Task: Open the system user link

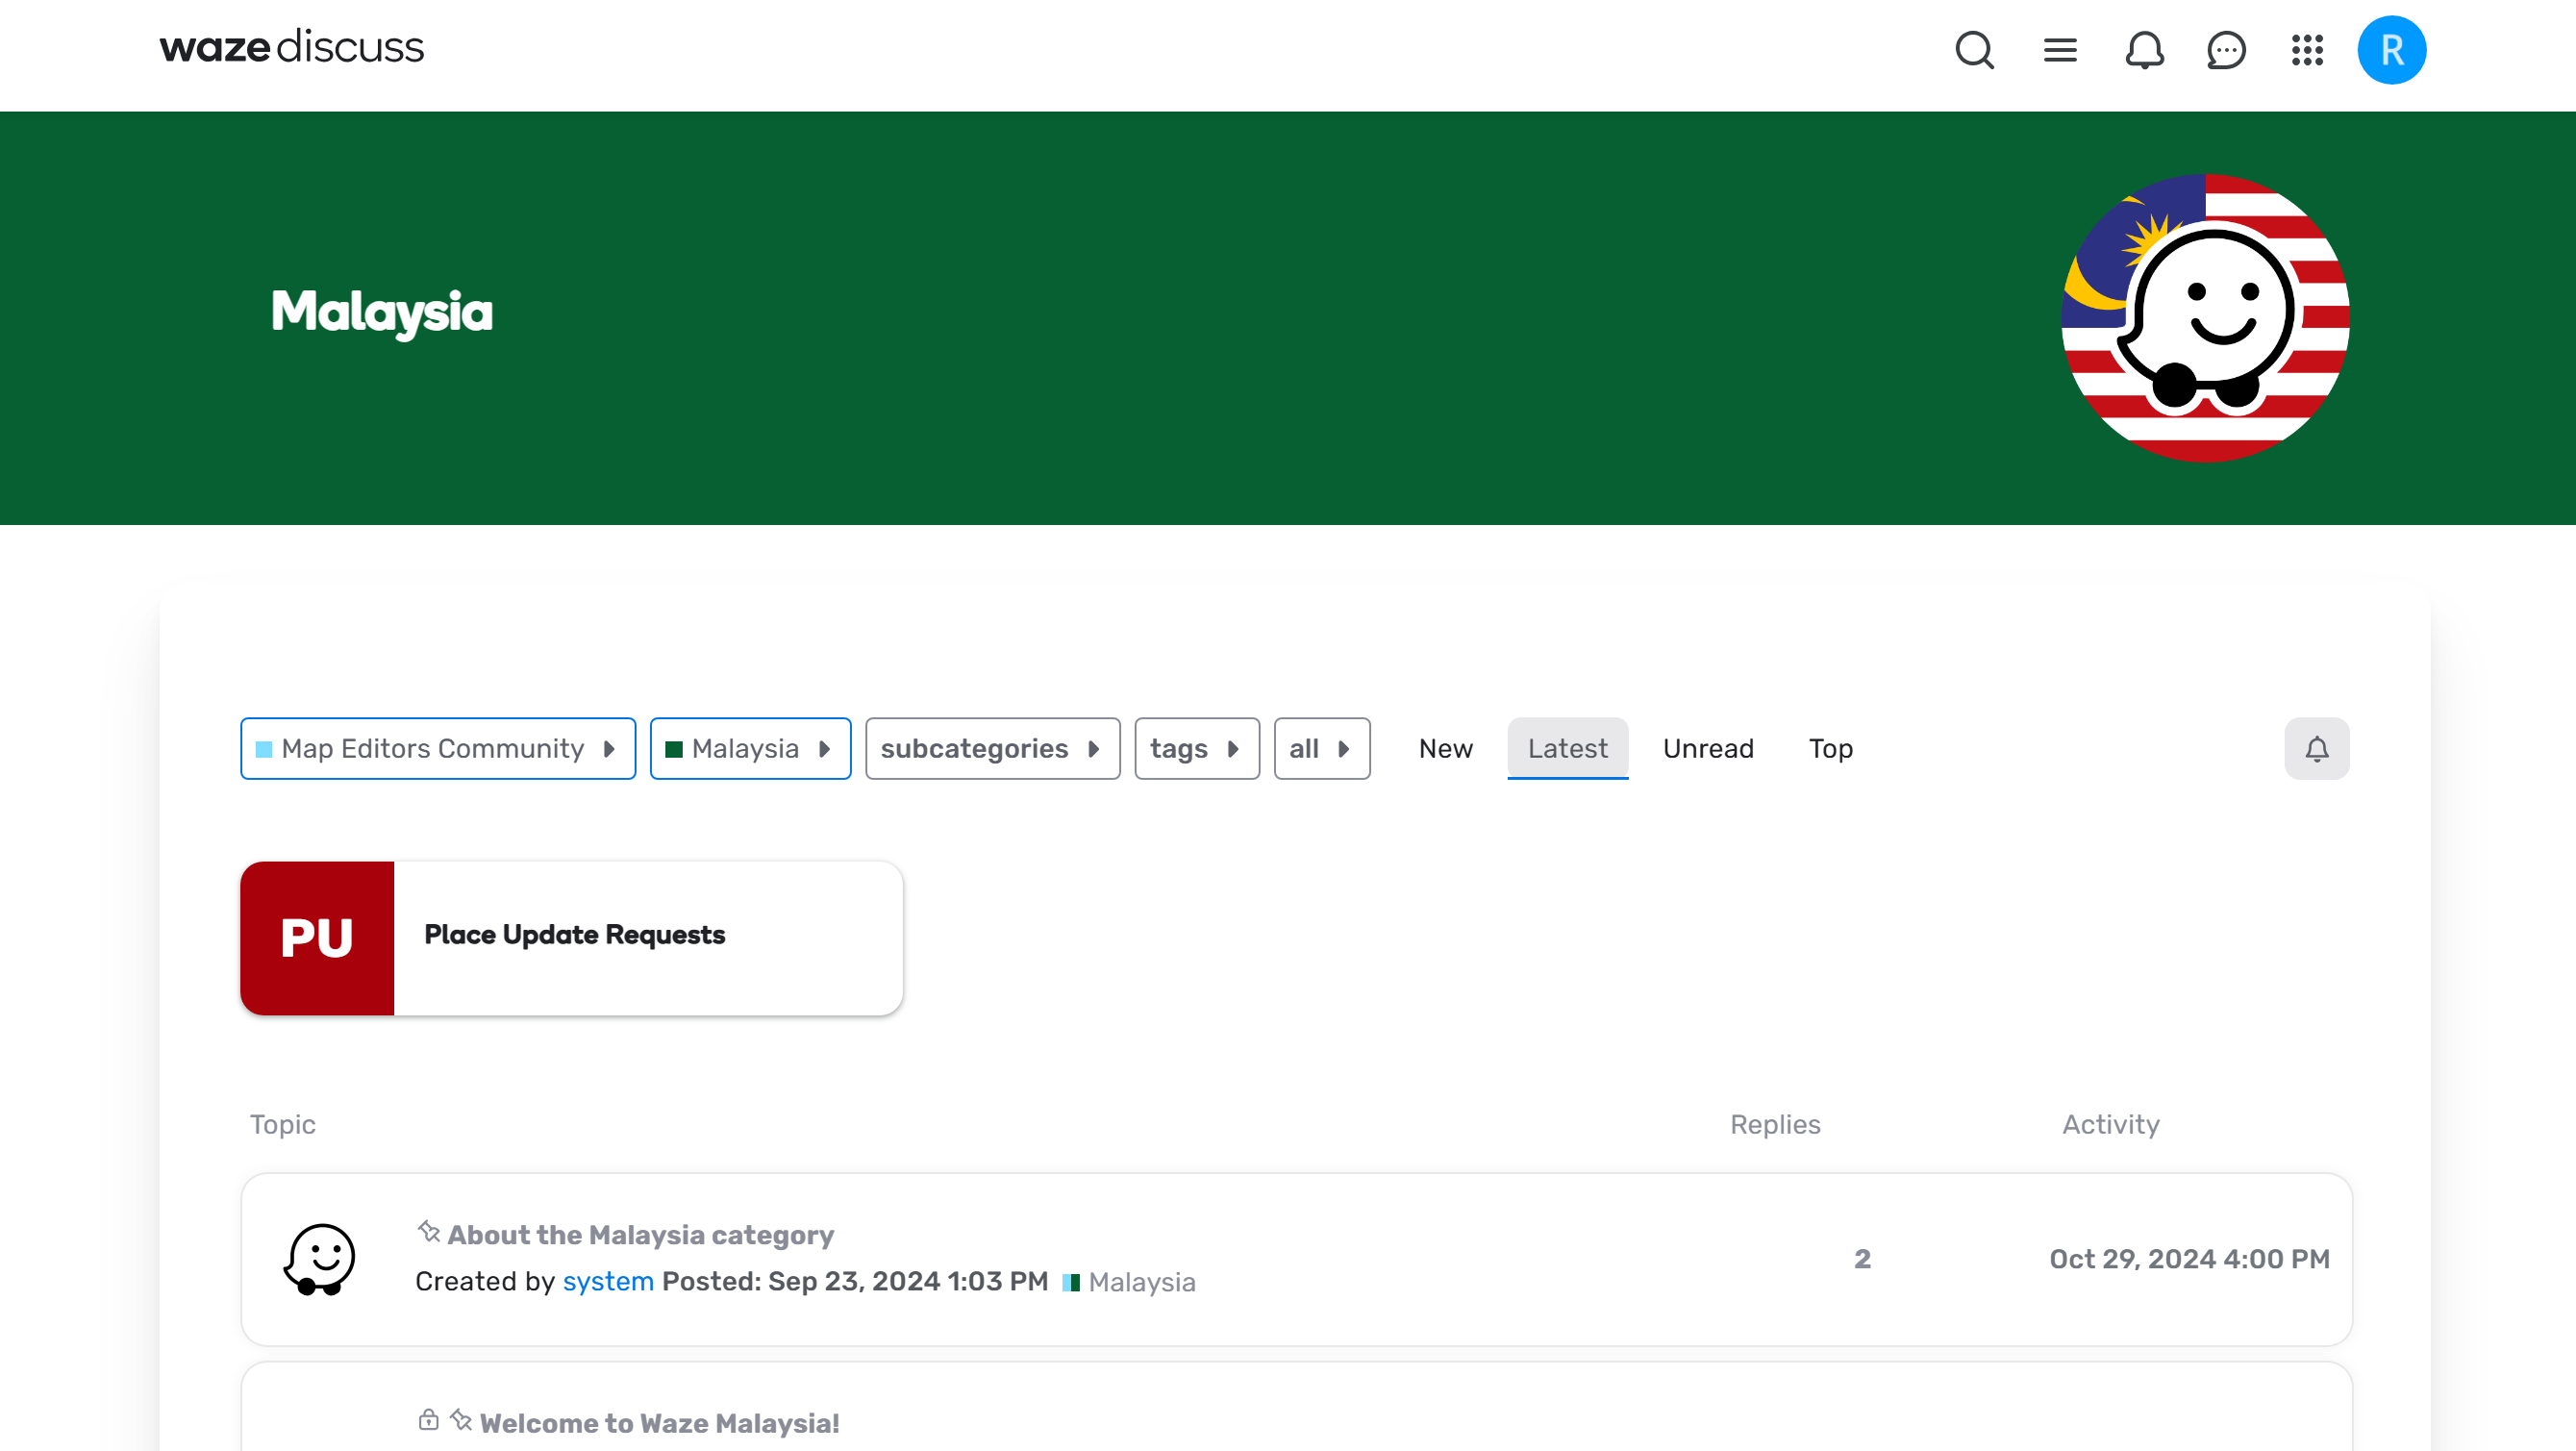Action: (608, 1281)
